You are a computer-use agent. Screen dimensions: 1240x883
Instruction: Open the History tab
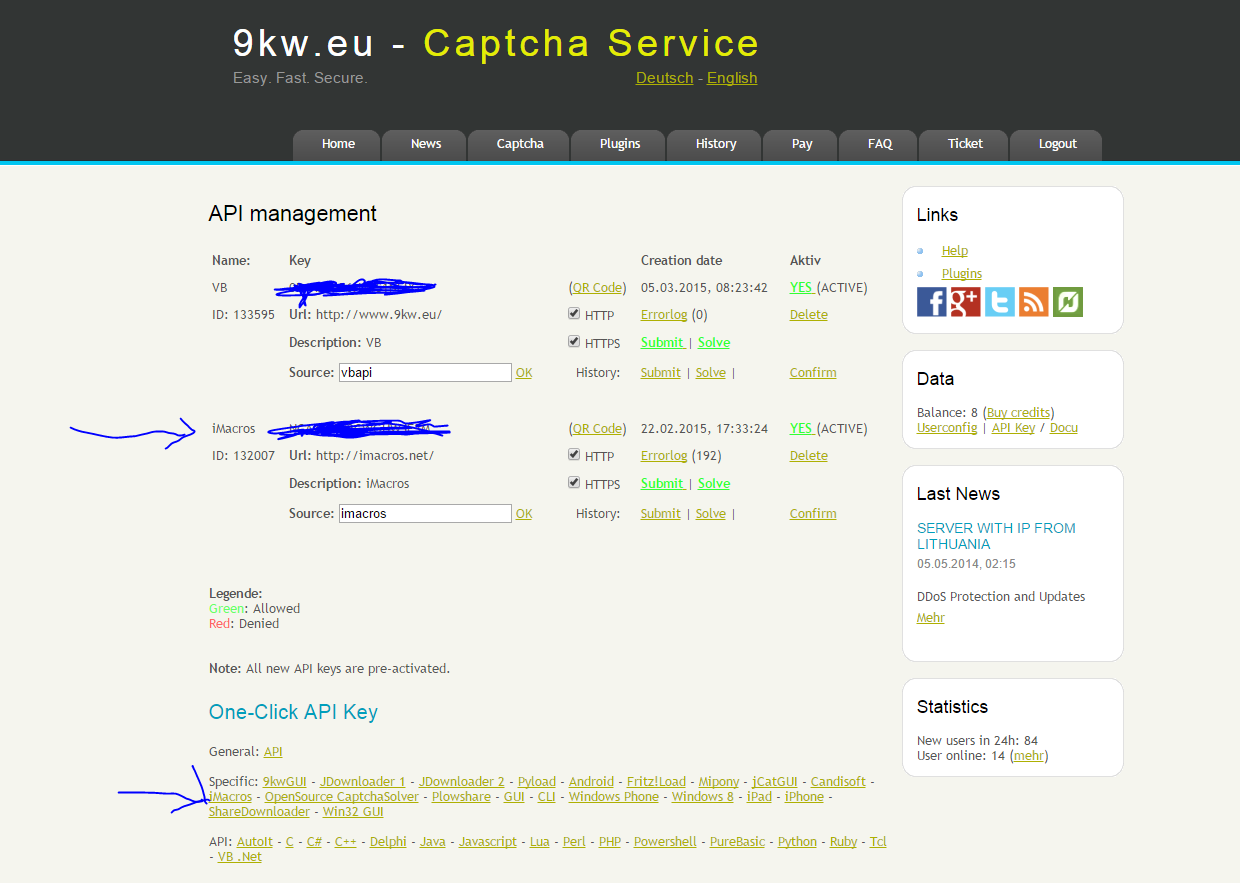(716, 144)
